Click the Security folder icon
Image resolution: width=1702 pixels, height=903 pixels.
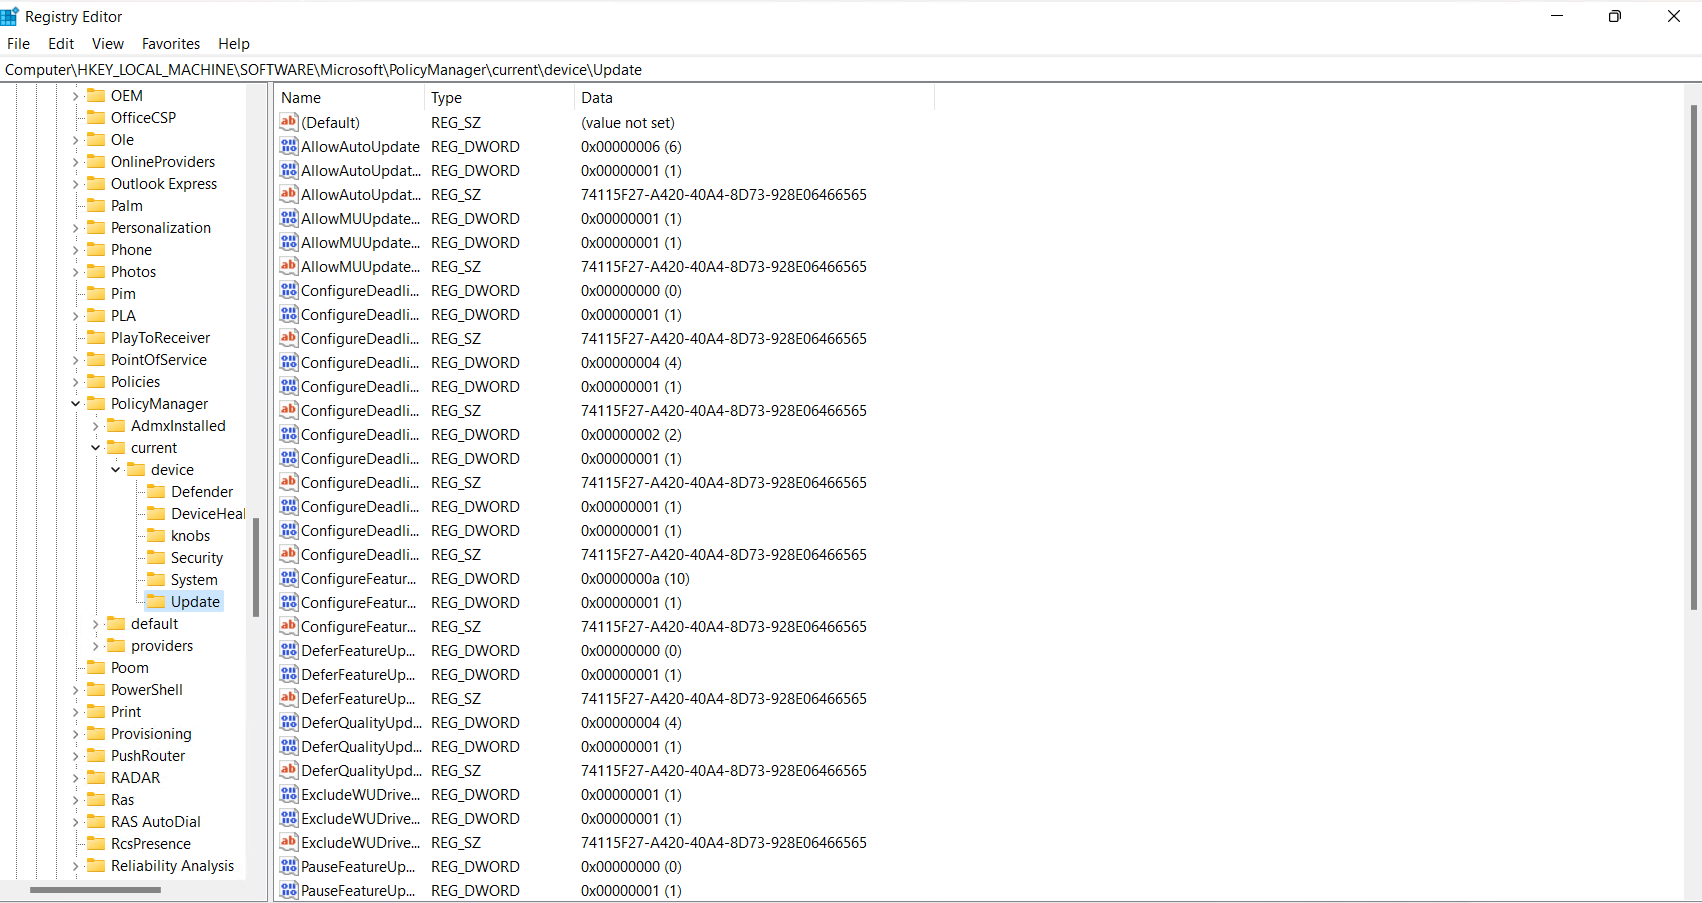coord(156,558)
